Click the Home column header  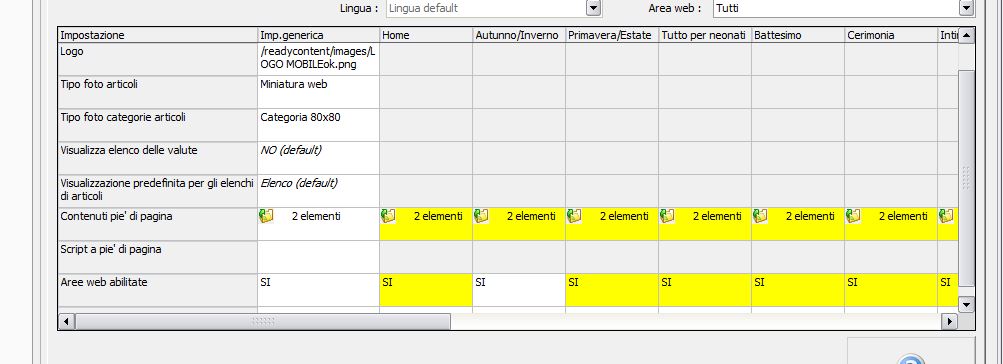(426, 35)
